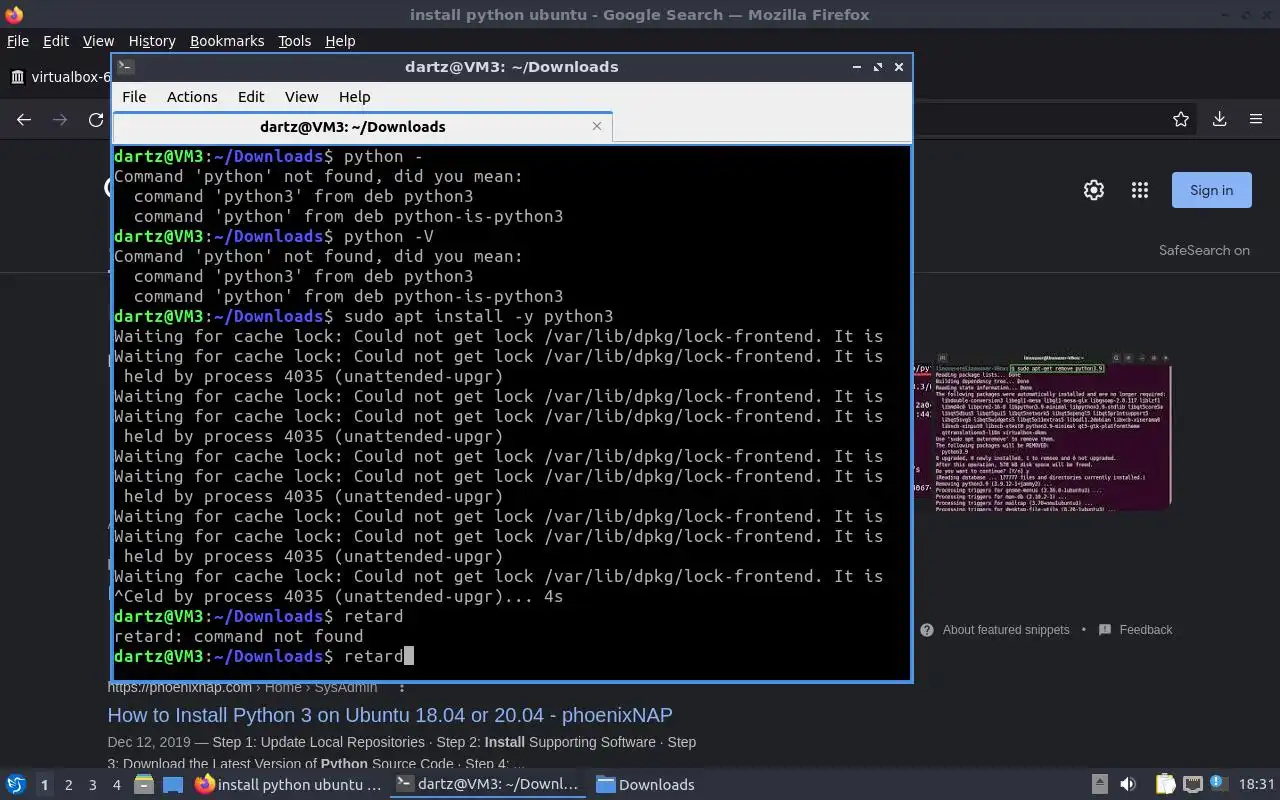1280x800 pixels.
Task: Select the virtualbox Firefox tab
Action: point(58,77)
